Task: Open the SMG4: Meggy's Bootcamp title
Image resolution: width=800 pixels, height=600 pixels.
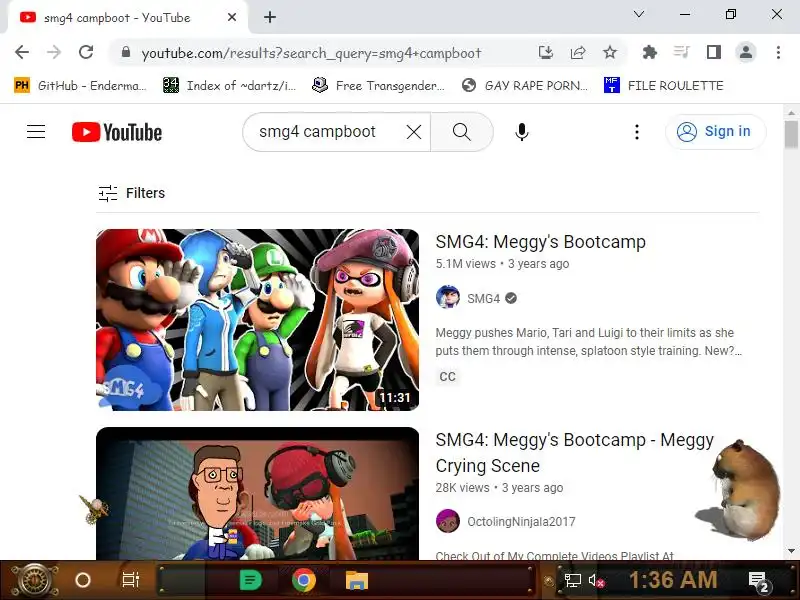Action: click(541, 242)
